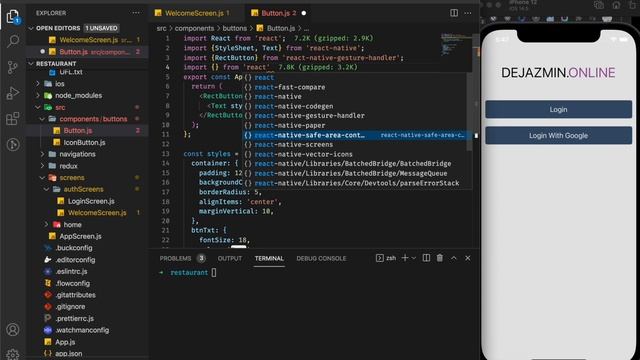Expand the home folder
The height and width of the screenshot is (360, 640).
[x=46, y=224]
